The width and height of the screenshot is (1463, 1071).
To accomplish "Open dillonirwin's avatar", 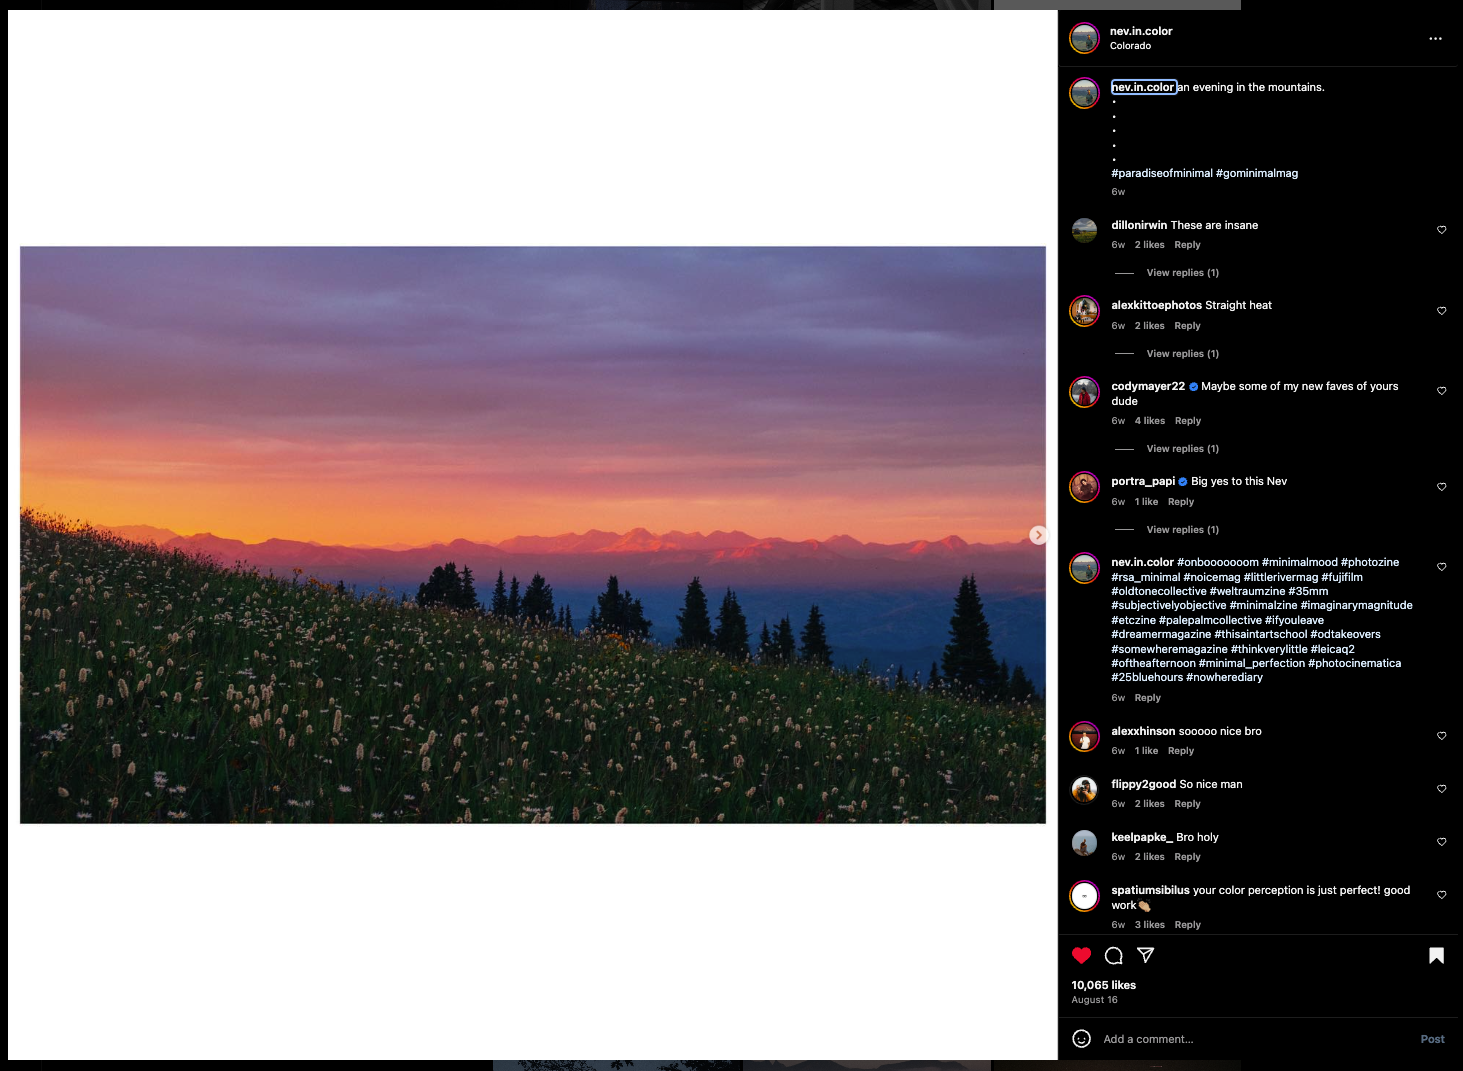I will (x=1084, y=230).
